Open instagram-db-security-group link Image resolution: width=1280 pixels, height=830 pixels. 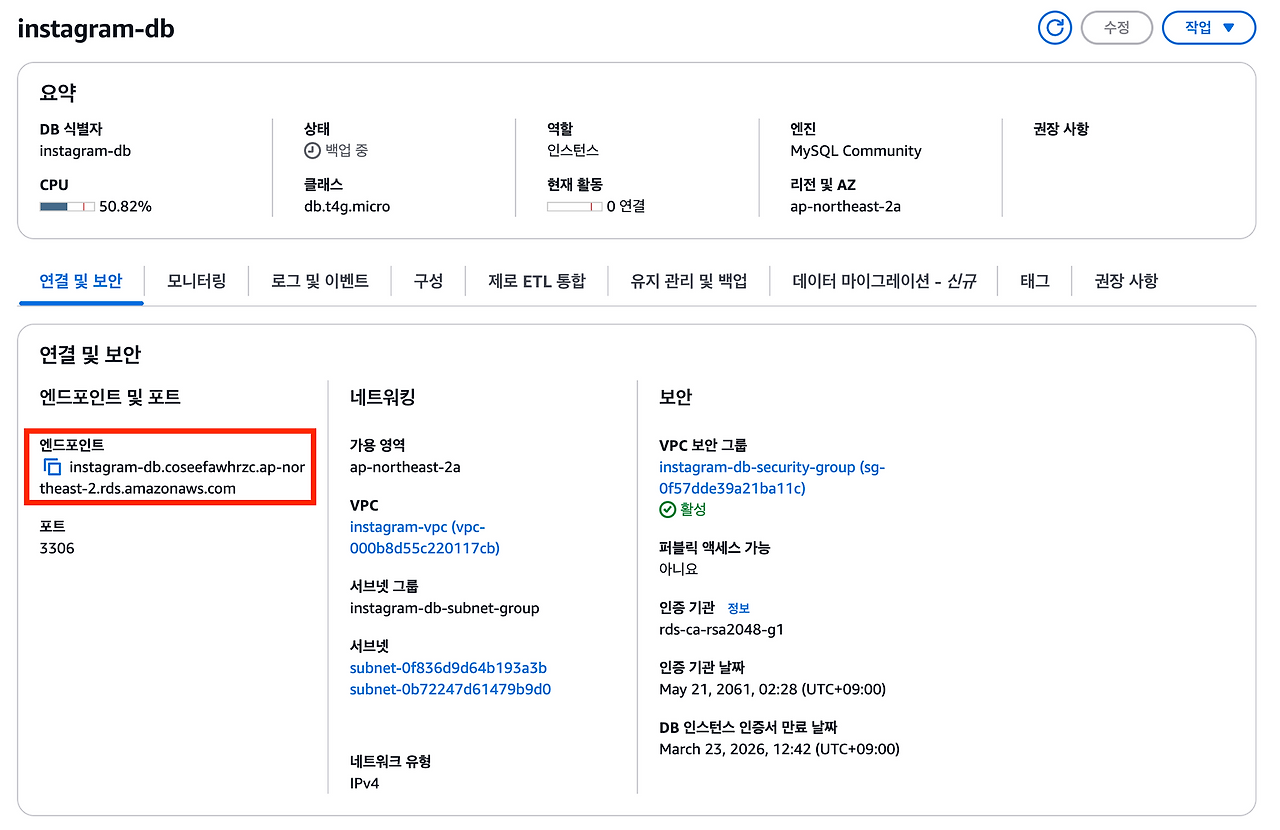(772, 477)
